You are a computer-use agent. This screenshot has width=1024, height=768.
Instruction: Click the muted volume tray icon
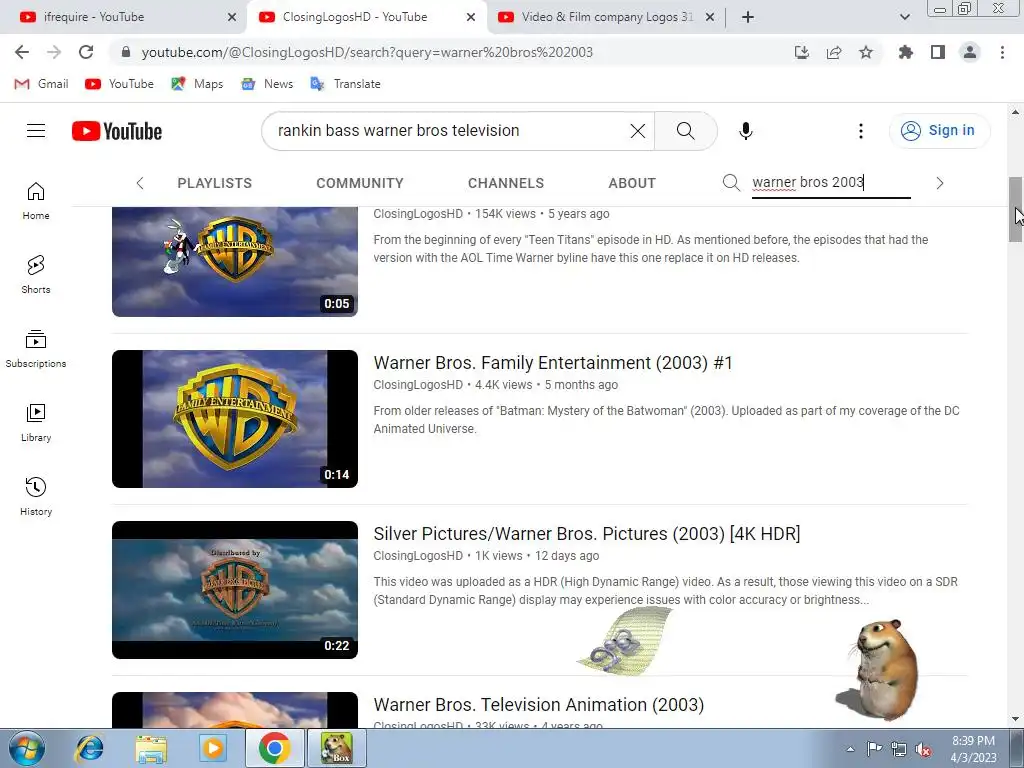[x=923, y=749]
